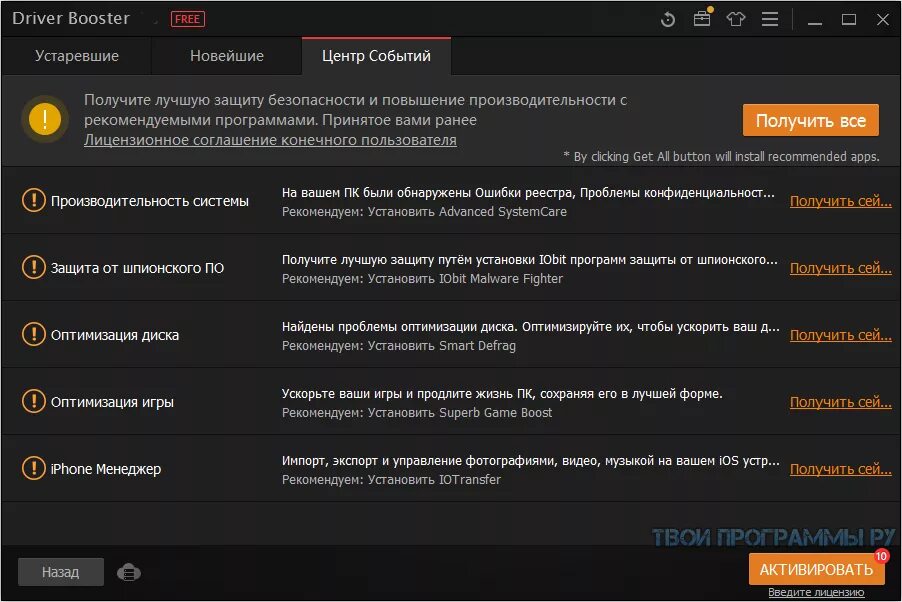Open the skin T-shirt icon

tap(736, 20)
